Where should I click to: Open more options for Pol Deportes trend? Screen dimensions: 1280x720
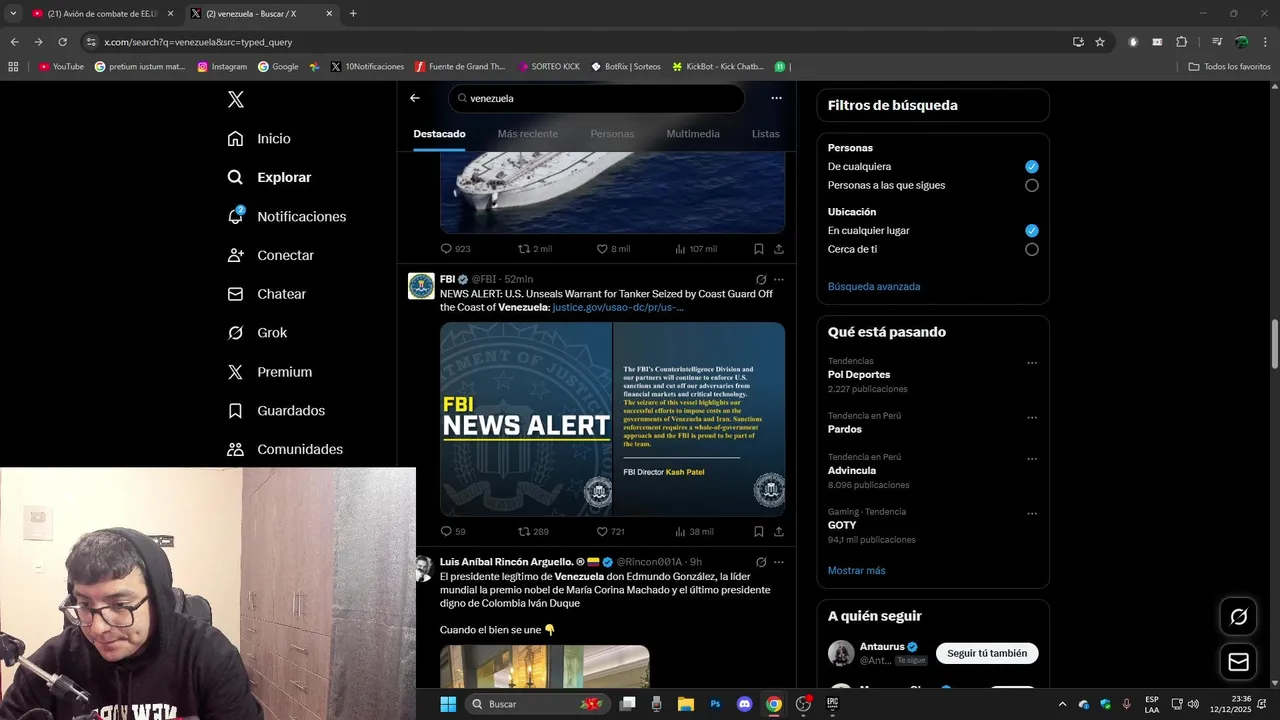point(1032,363)
